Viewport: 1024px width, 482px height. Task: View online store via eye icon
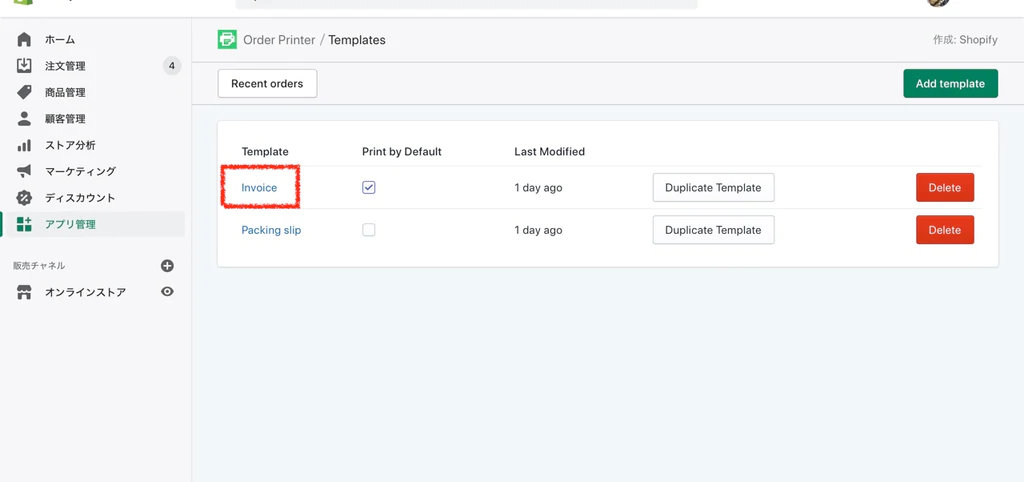tap(167, 292)
